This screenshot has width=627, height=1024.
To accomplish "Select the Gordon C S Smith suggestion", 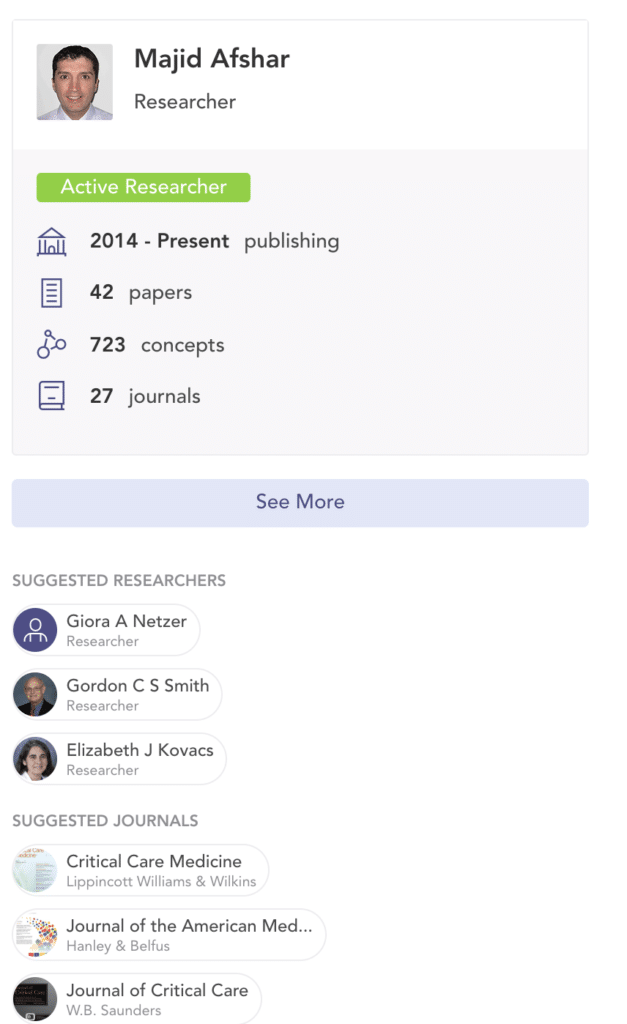I will pyautogui.click(x=117, y=695).
